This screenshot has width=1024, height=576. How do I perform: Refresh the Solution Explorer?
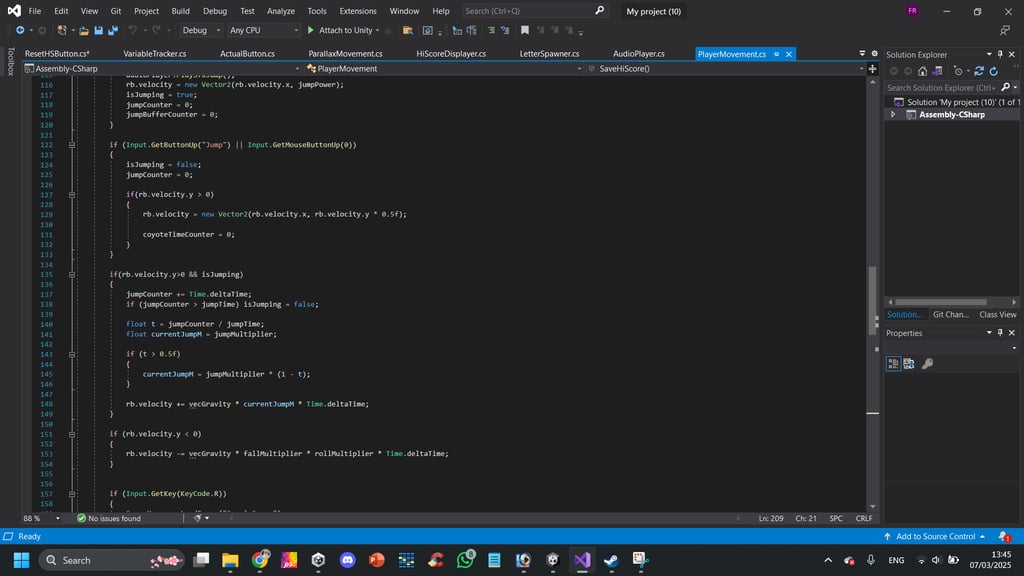pos(993,71)
